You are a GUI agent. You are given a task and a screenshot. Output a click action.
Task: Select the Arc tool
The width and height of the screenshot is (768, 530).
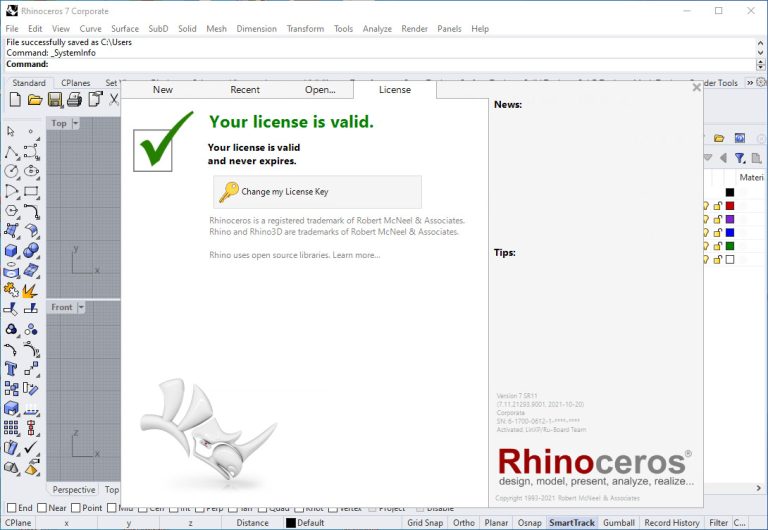click(11, 191)
